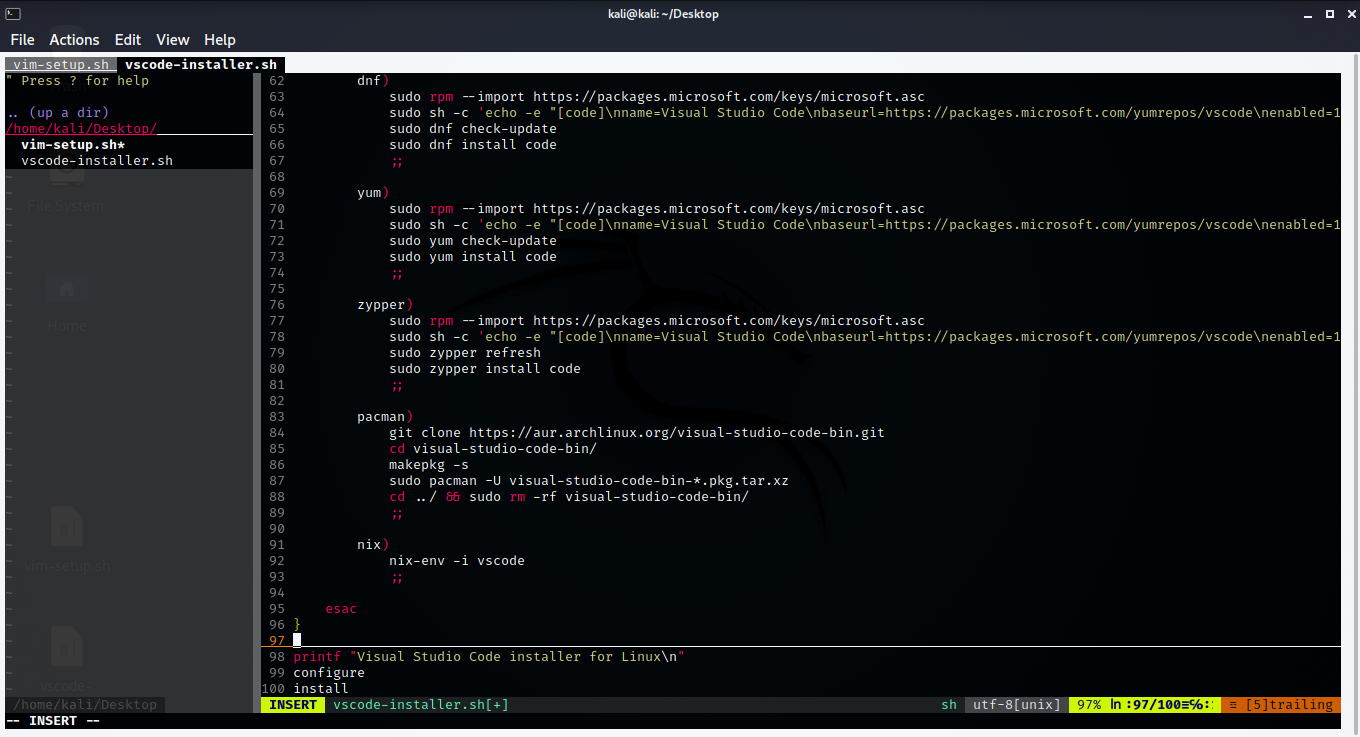Click the 97% position indicator

pos(1089,705)
